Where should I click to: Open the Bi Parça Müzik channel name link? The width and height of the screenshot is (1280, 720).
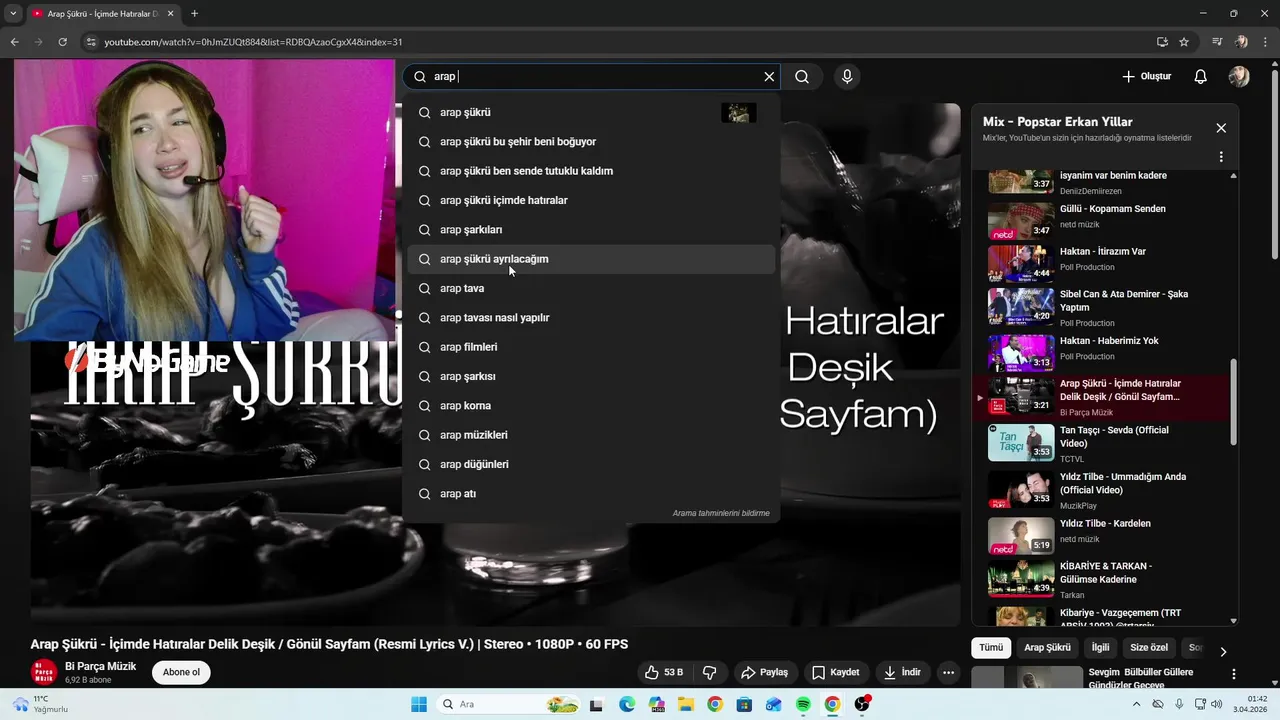pyautogui.click(x=100, y=666)
